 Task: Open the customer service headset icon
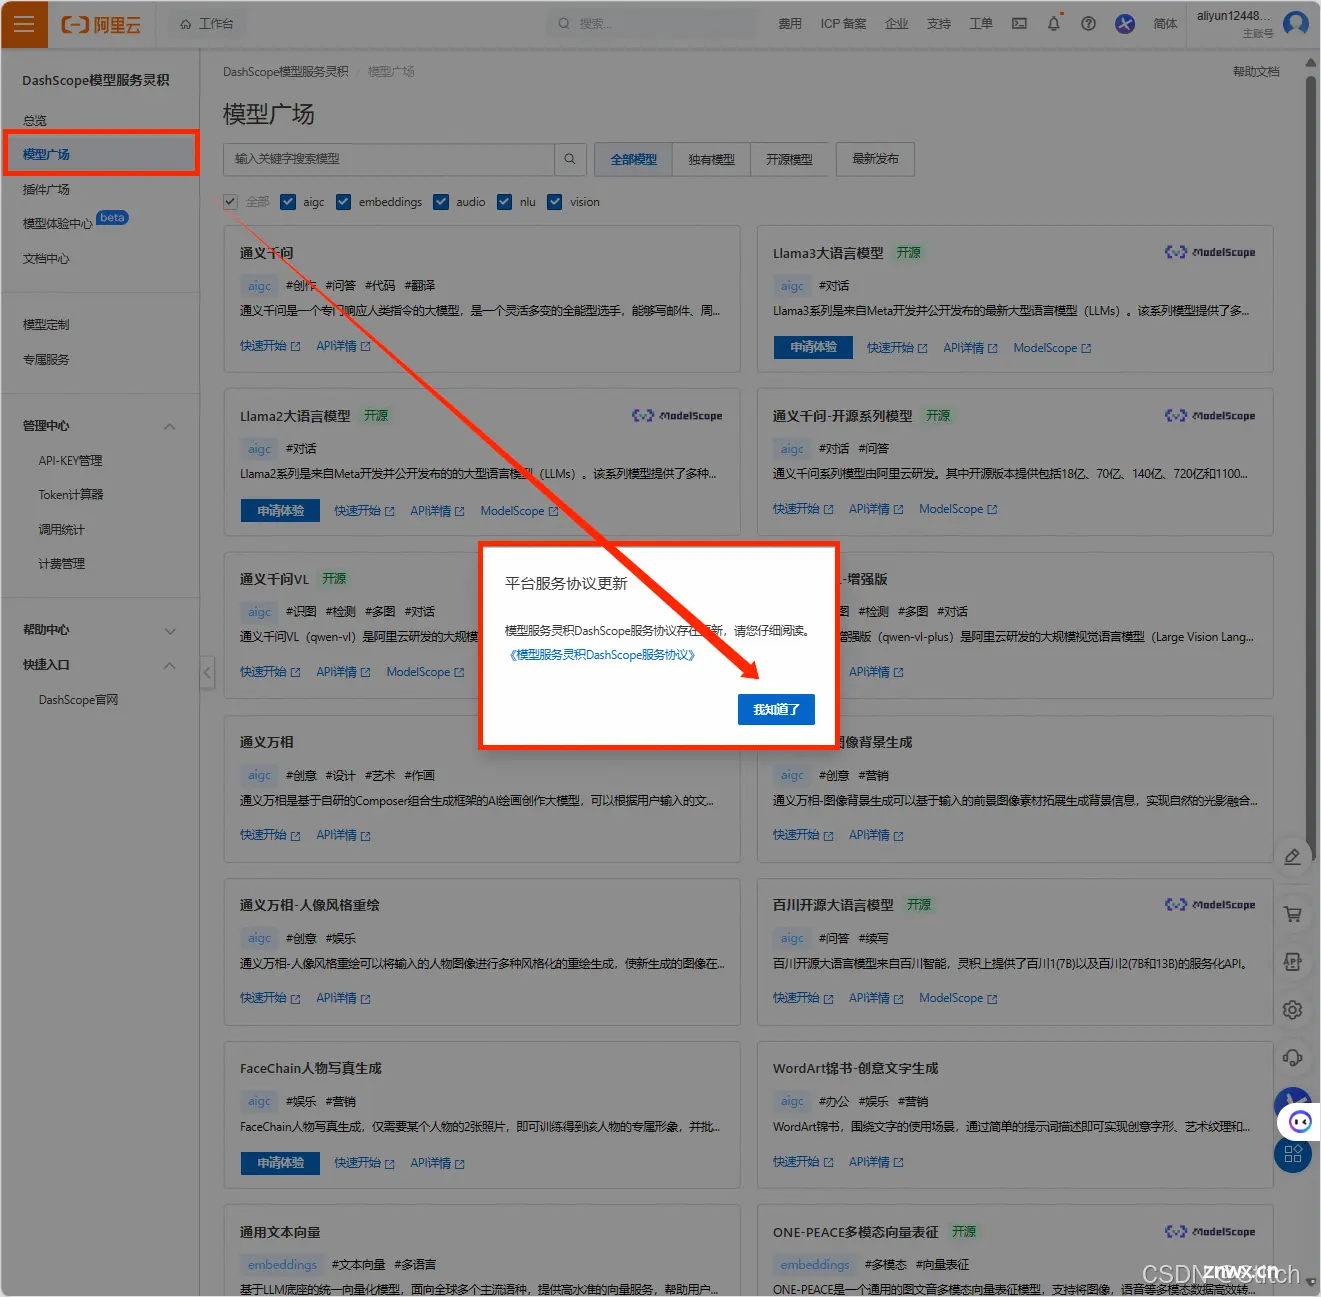[1292, 1058]
